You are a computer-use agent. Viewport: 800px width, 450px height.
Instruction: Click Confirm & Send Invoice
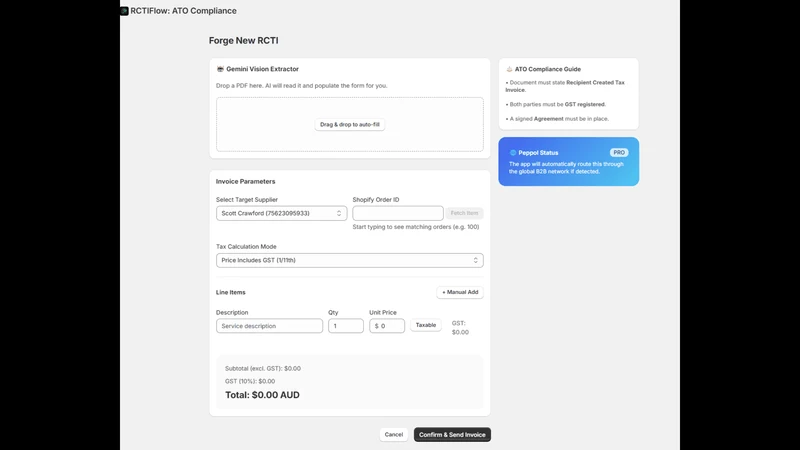[x=452, y=435]
